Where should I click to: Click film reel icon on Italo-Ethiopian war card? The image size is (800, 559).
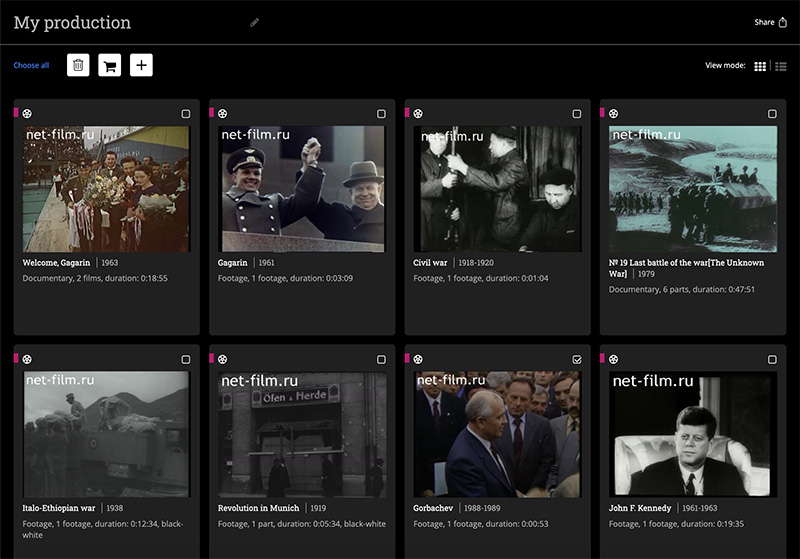(27, 359)
